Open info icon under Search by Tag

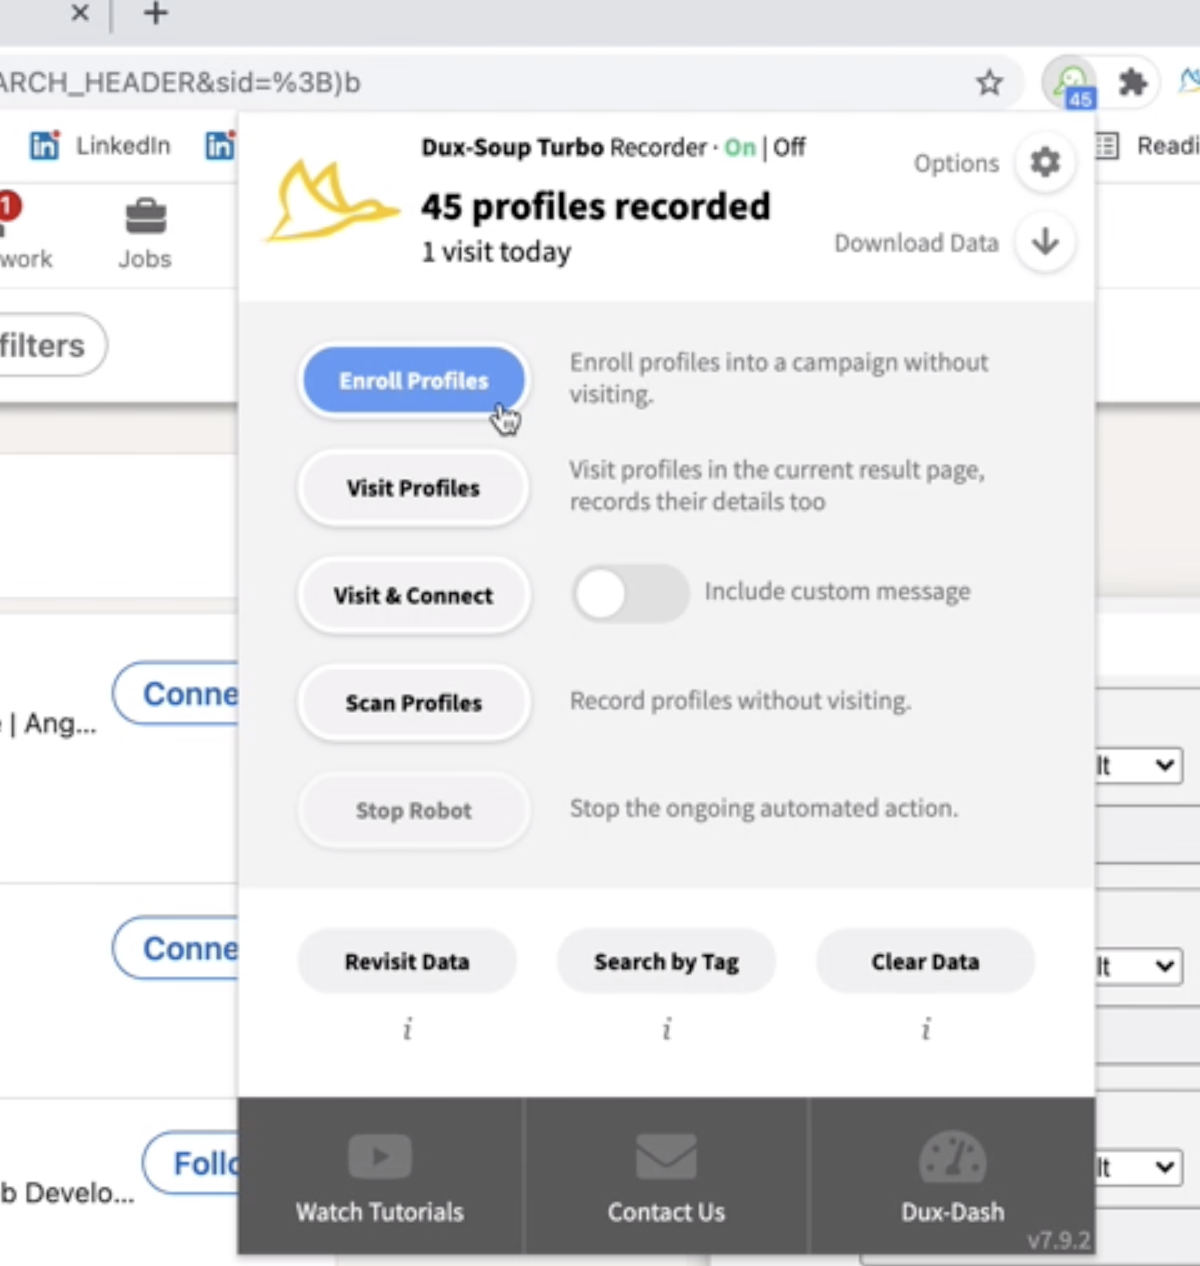pyautogui.click(x=666, y=1029)
